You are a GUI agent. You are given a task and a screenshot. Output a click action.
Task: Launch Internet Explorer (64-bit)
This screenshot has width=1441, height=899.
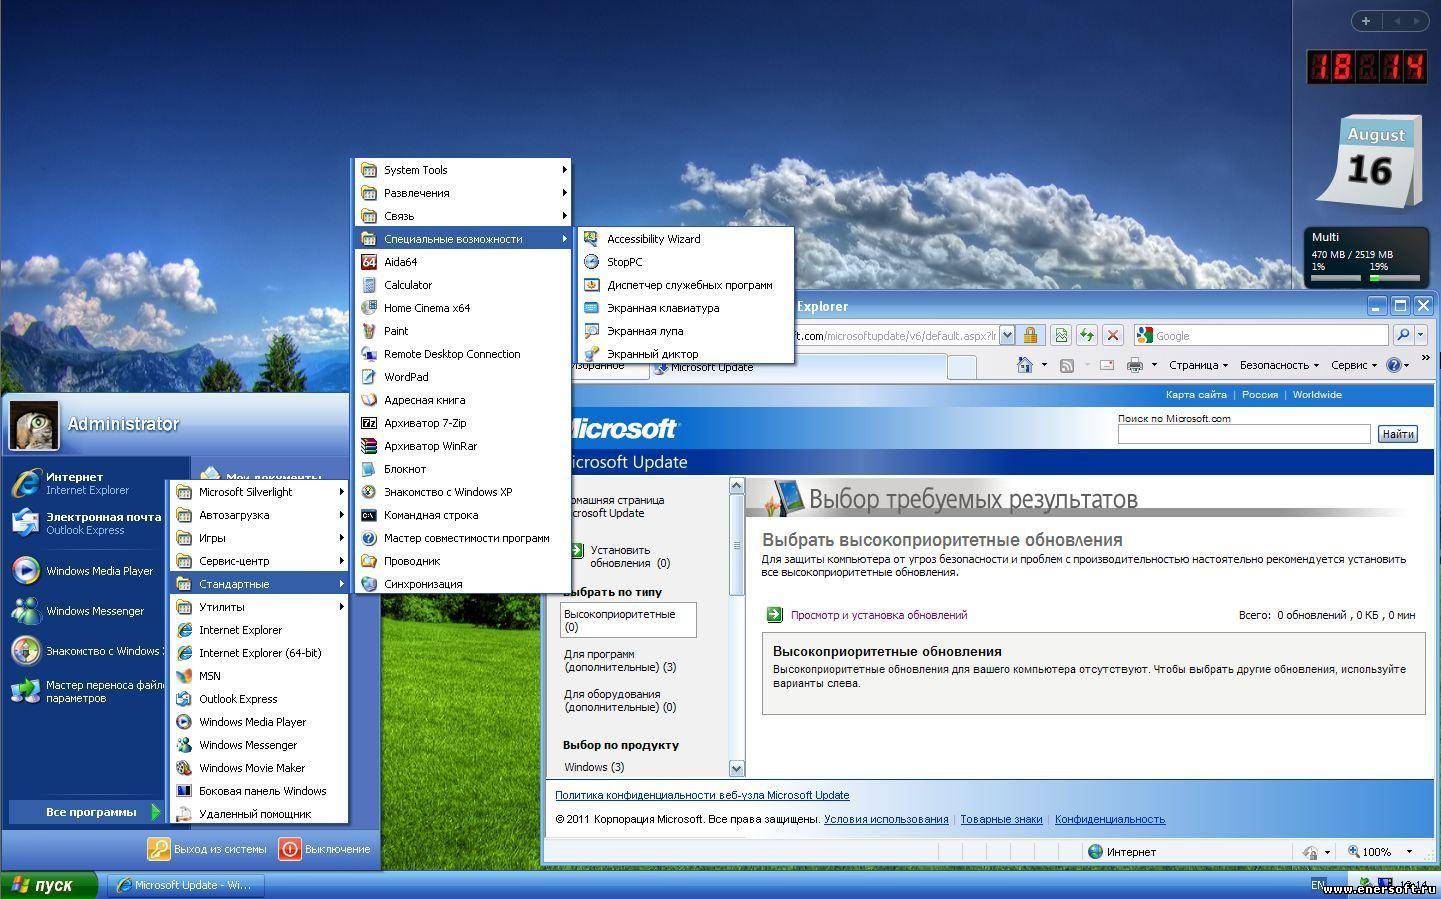coord(259,653)
